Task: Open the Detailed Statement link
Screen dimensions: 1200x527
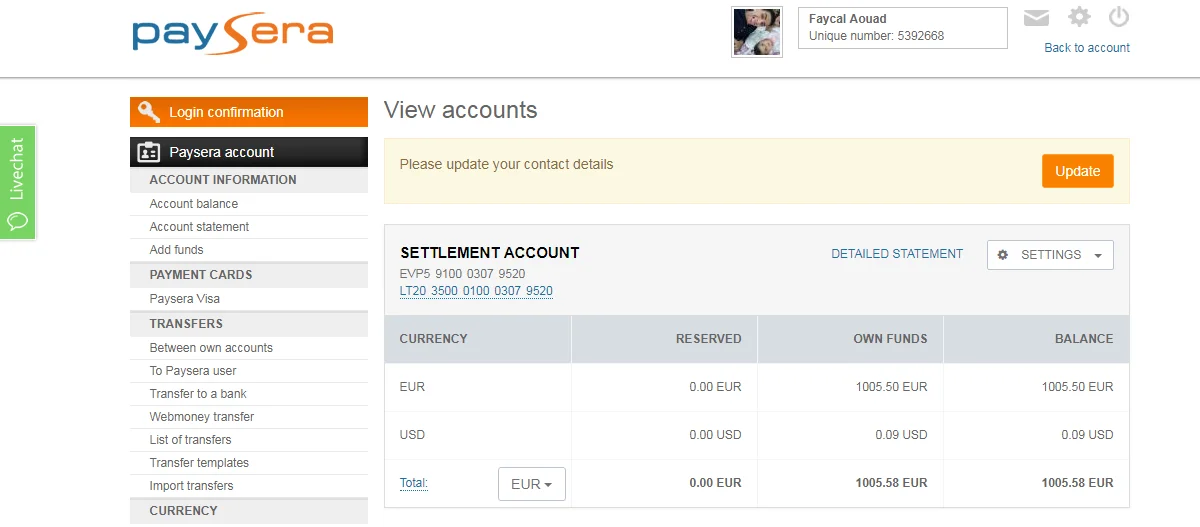Action: pos(897,254)
